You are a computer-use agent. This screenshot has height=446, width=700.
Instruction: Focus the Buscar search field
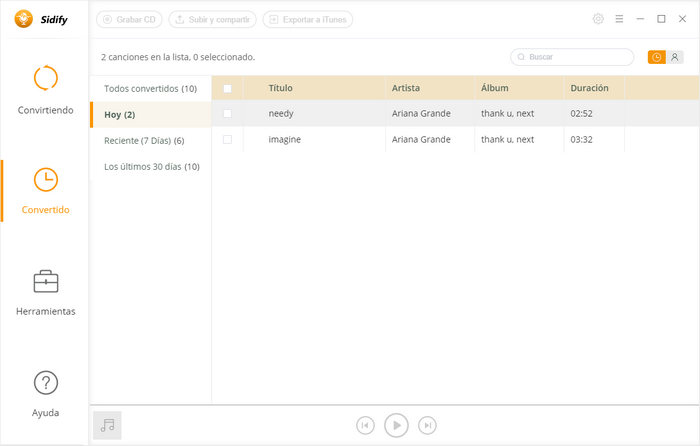pos(572,57)
